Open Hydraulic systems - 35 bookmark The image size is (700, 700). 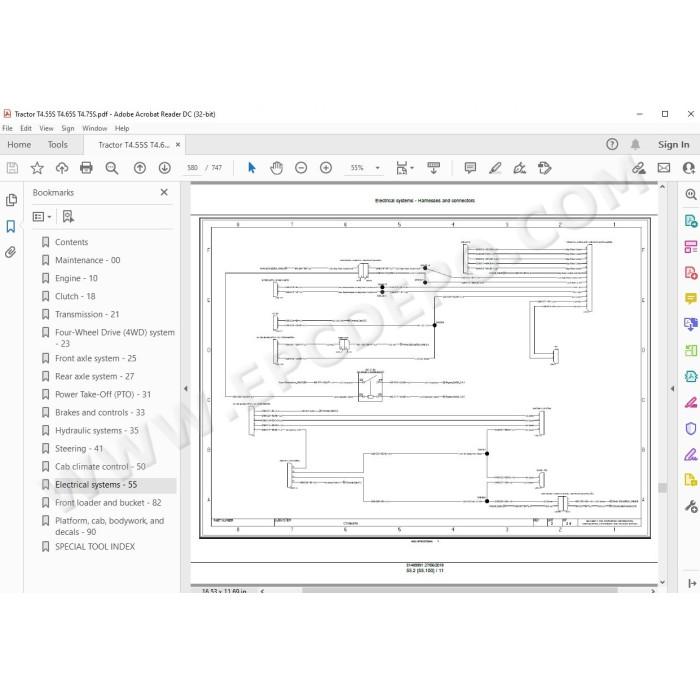click(97, 430)
